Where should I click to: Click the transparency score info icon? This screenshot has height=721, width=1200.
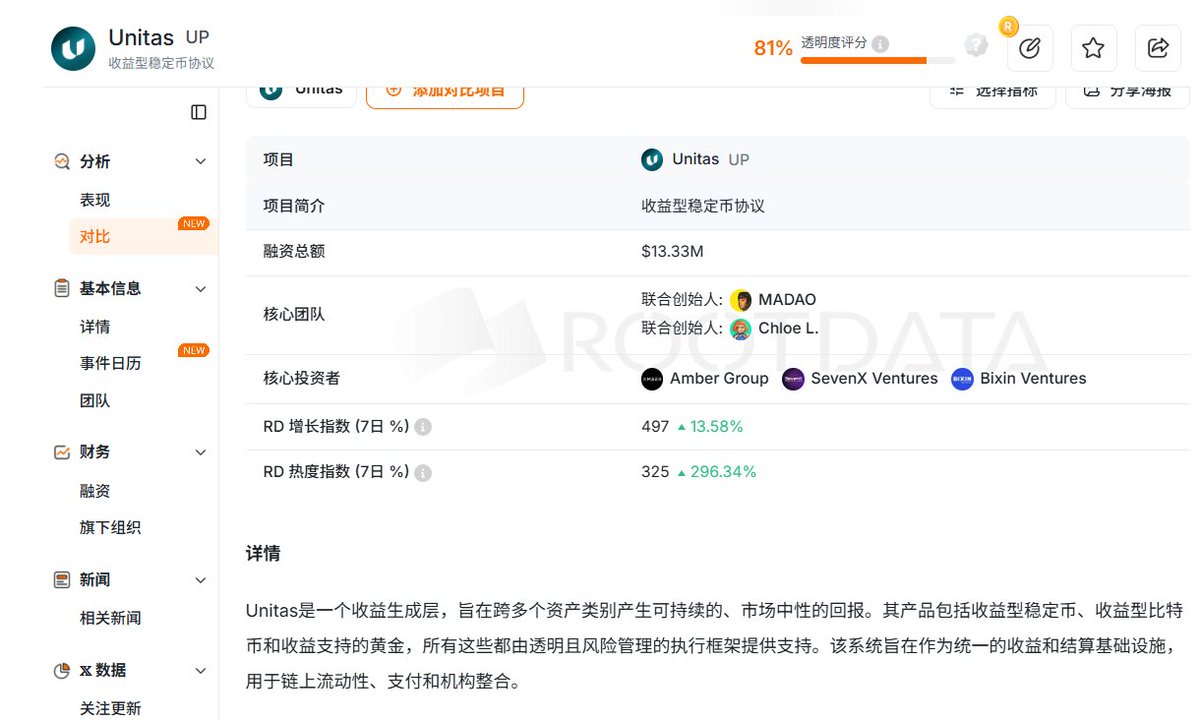[x=880, y=44]
